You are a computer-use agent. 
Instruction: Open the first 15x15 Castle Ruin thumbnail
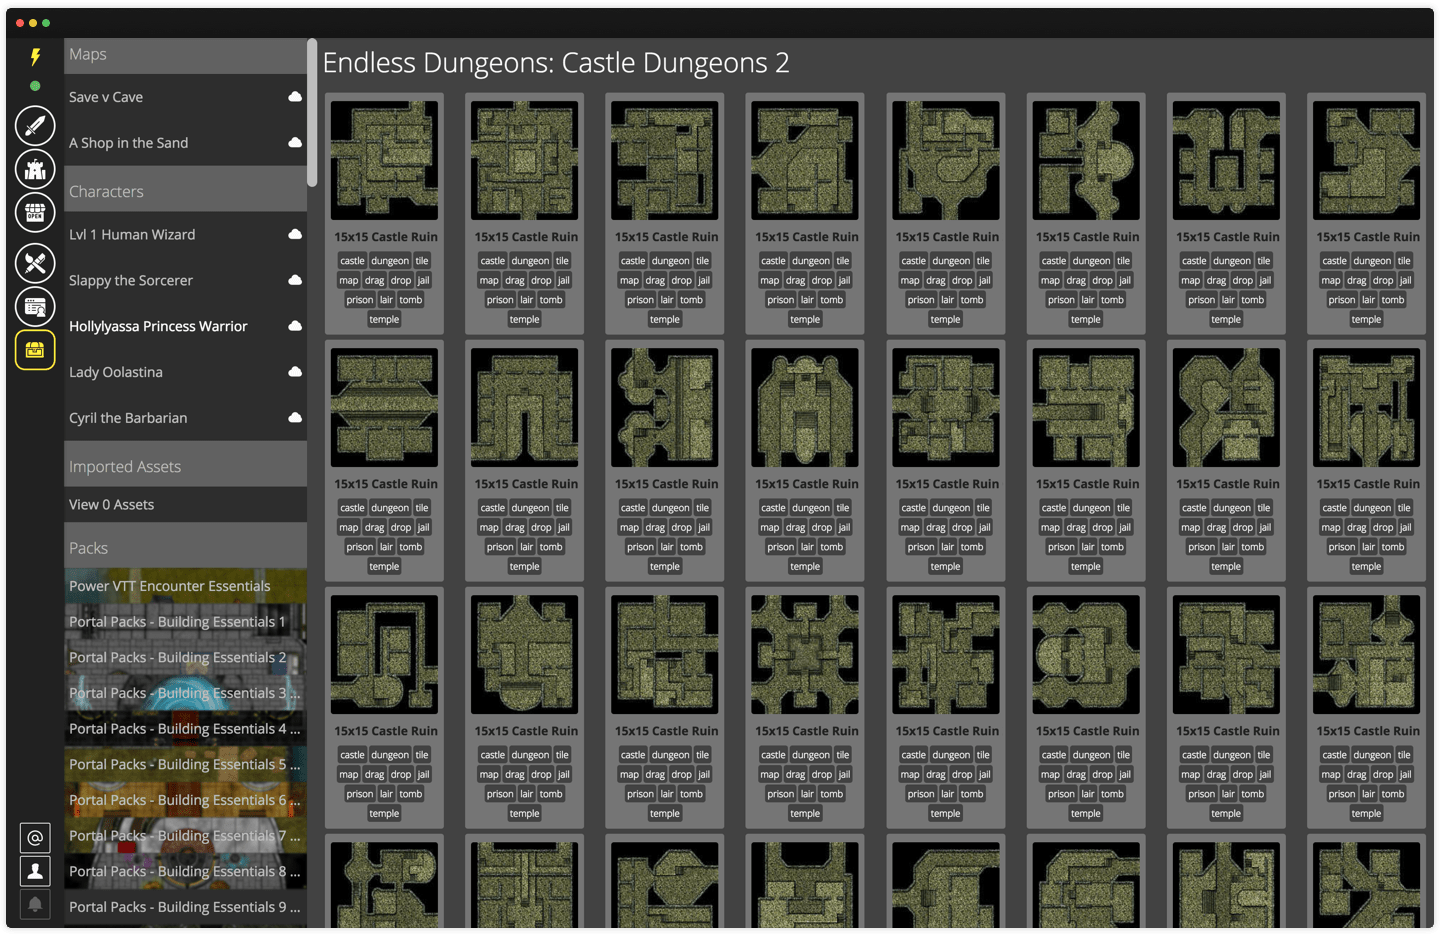click(x=383, y=160)
